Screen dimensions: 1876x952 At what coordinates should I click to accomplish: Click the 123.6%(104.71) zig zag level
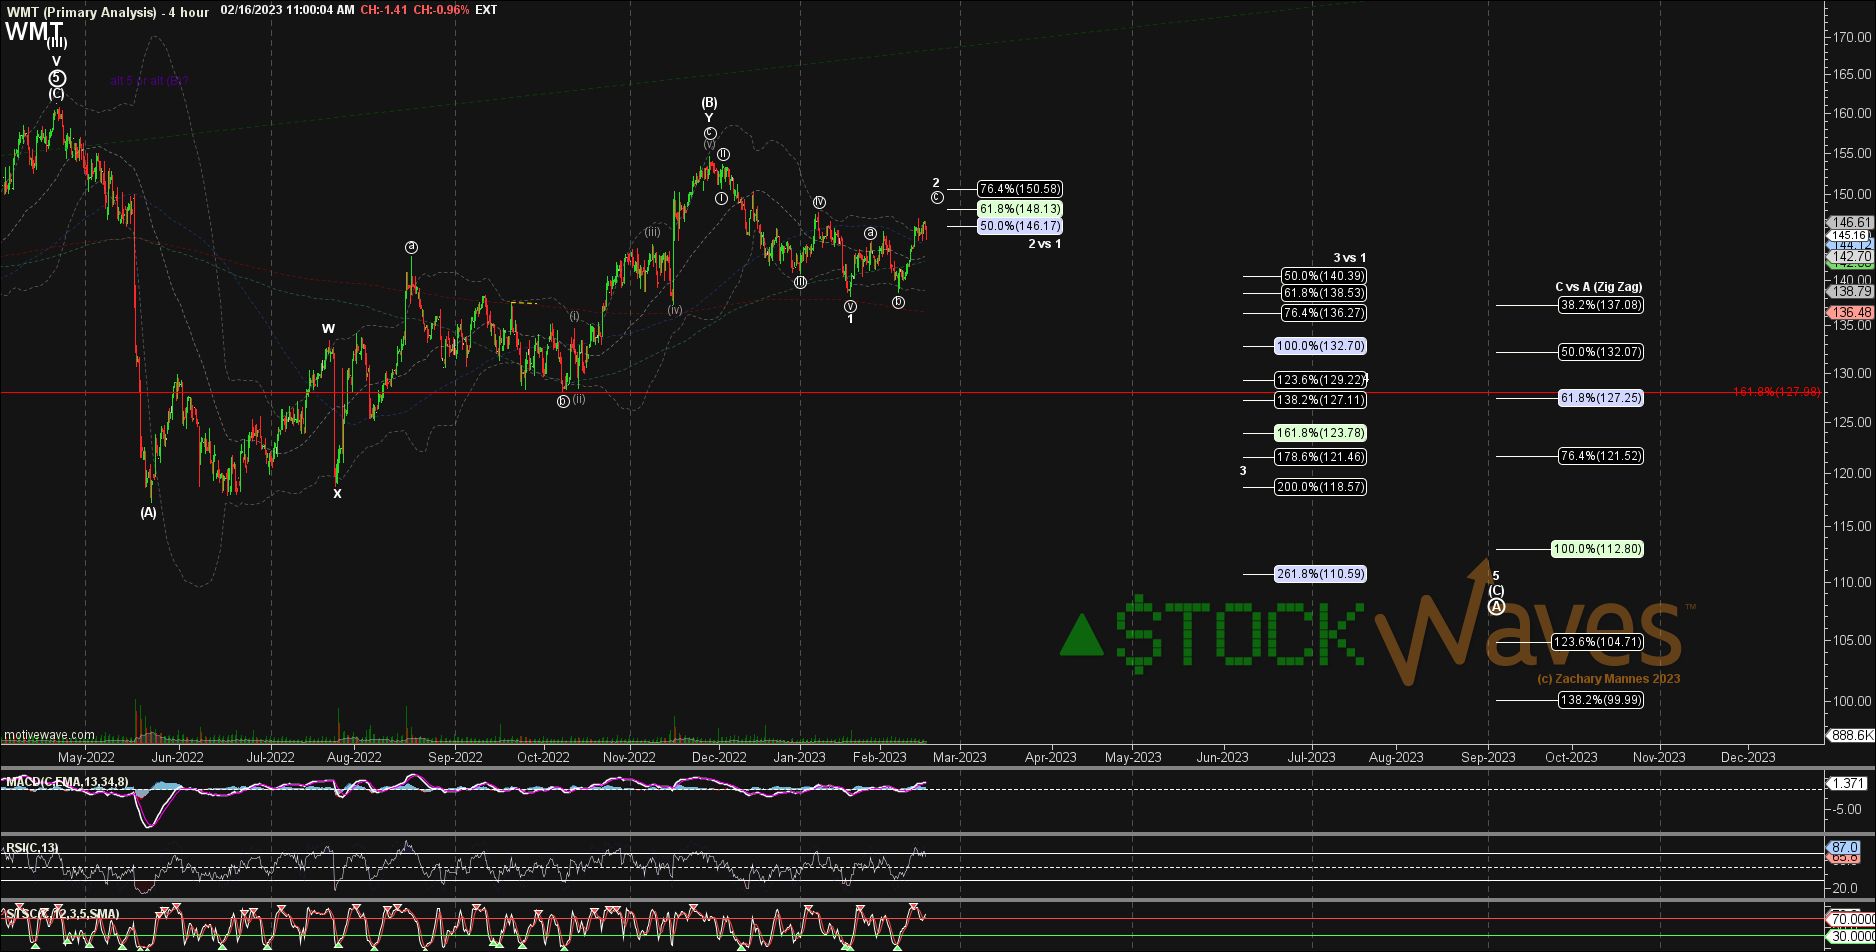[x=1597, y=642]
